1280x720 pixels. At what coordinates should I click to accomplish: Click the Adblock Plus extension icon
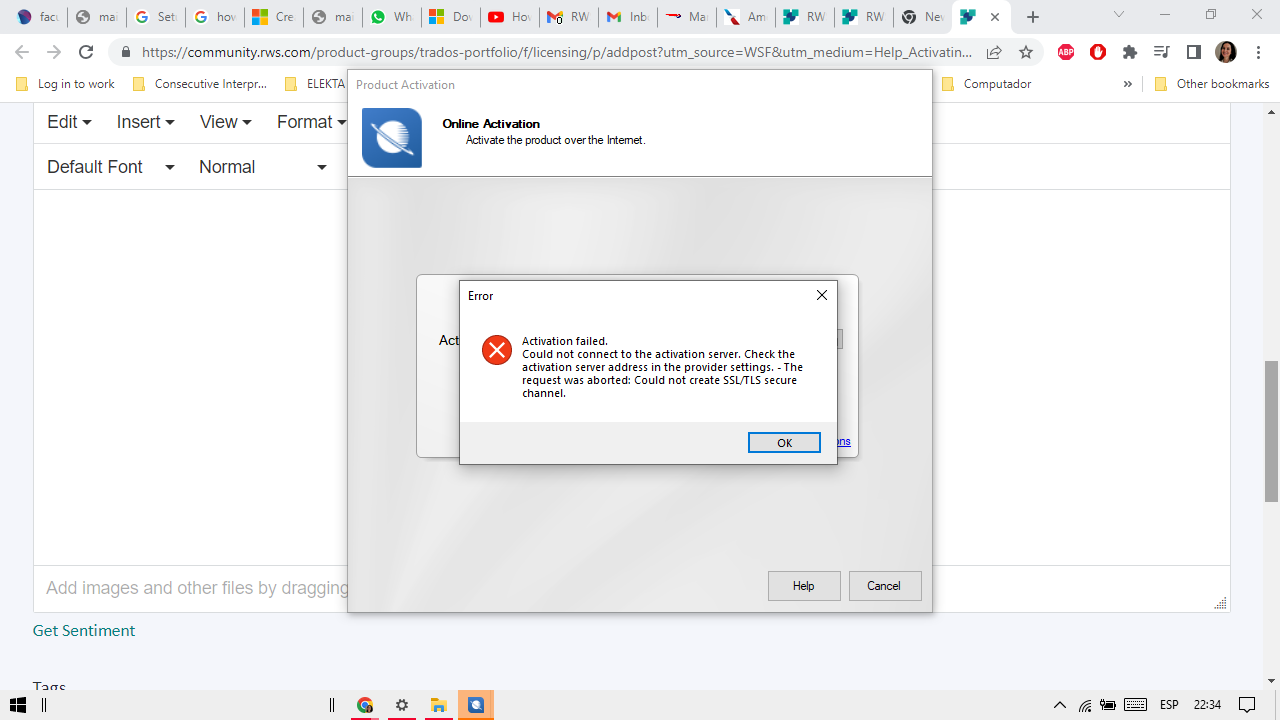click(x=1066, y=50)
